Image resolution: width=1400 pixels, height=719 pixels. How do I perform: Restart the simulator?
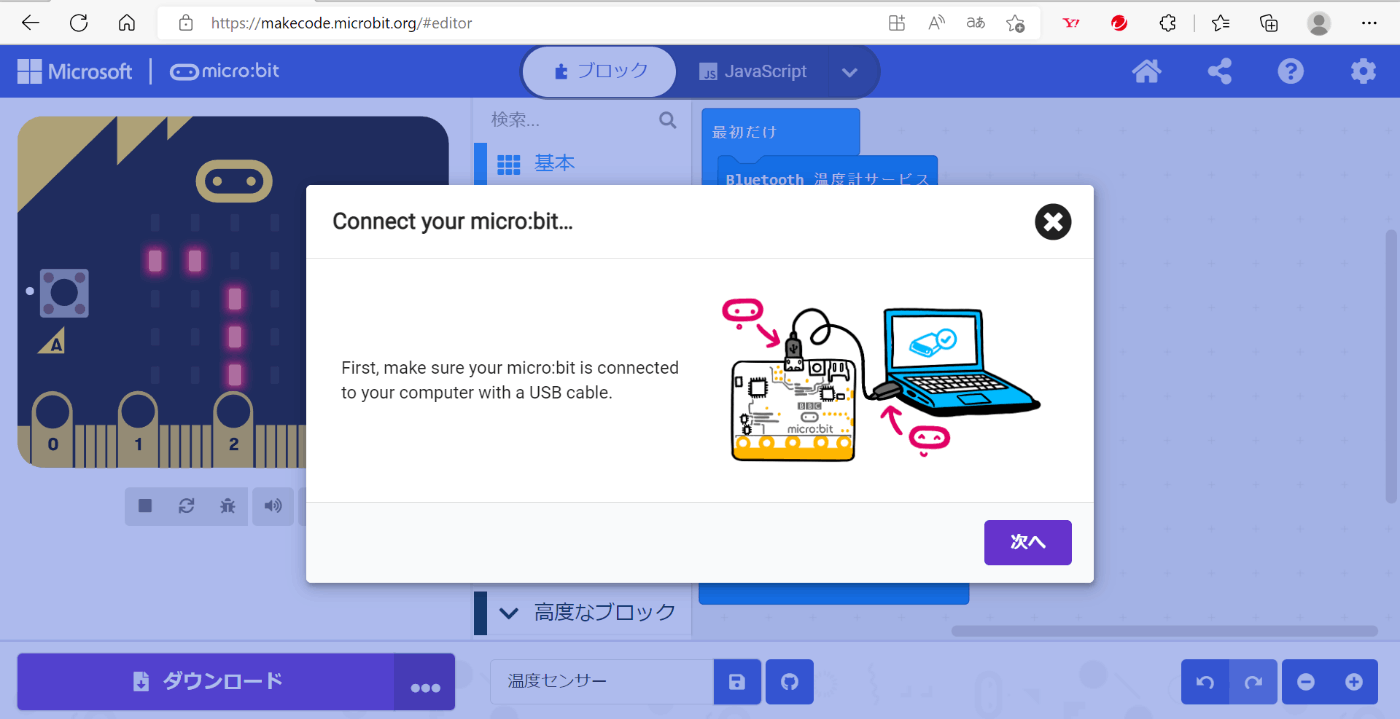[186, 506]
